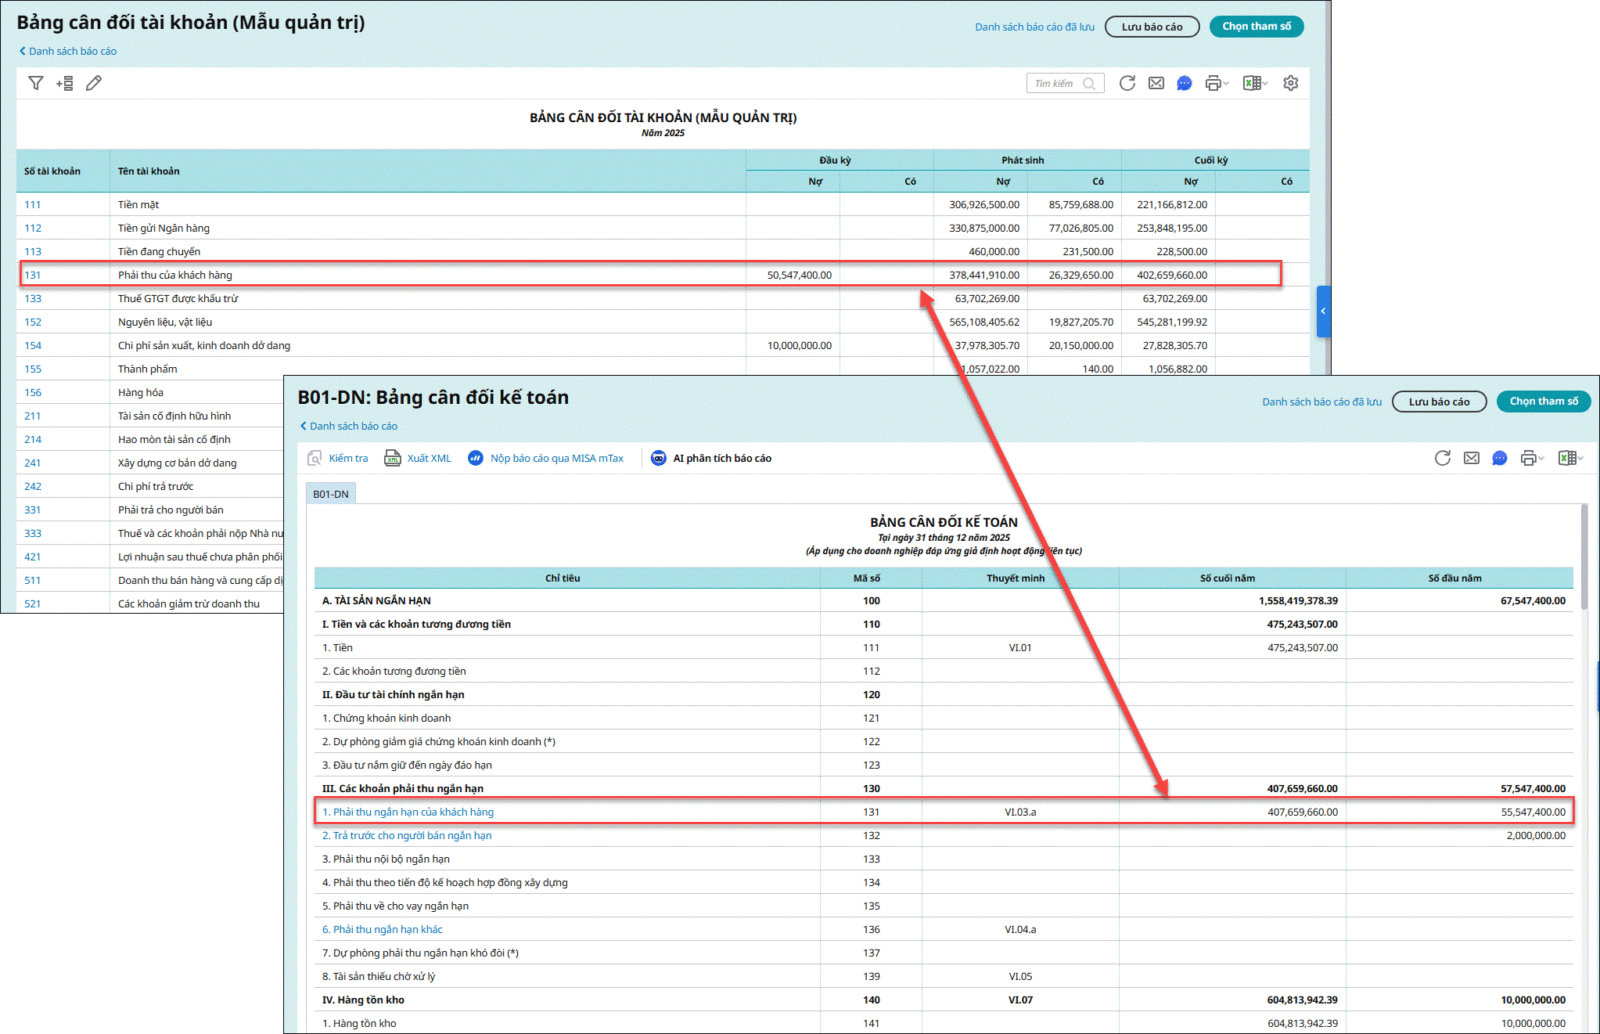This screenshot has height=1034, width=1600.
Task: Open account 131 link in the table
Action: 33,275
